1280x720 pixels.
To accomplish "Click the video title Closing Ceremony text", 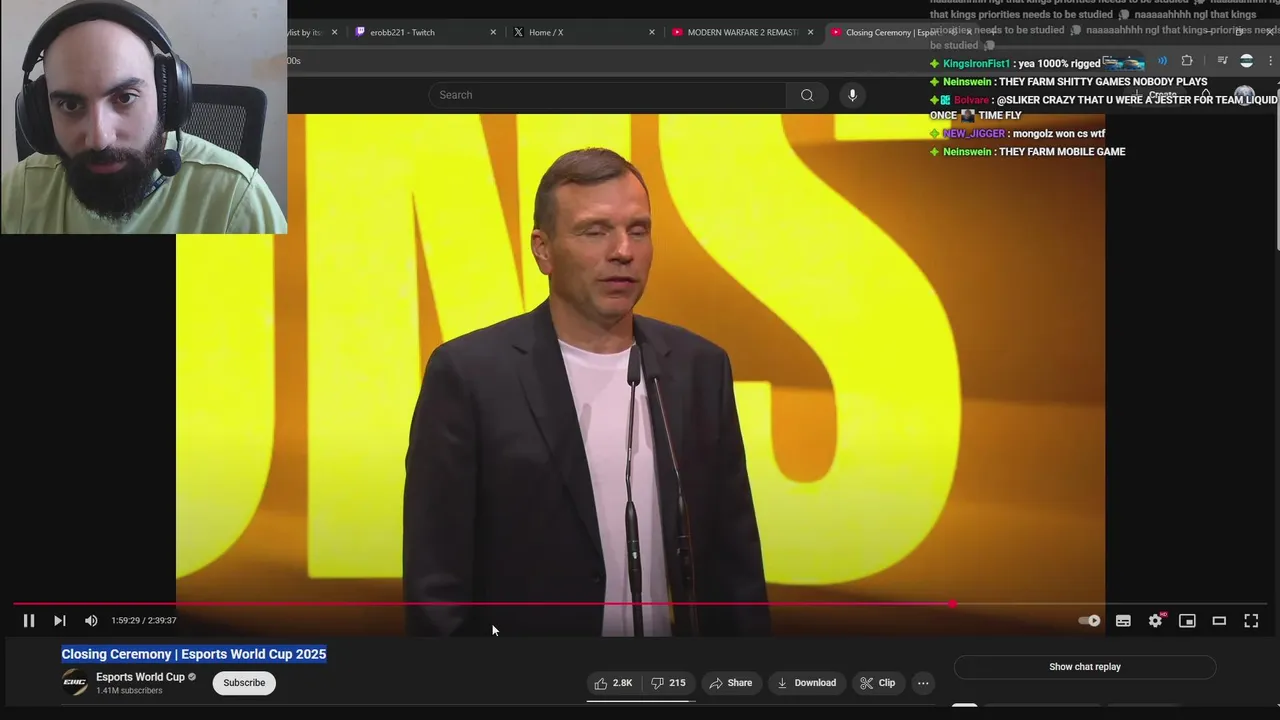I will click(194, 654).
